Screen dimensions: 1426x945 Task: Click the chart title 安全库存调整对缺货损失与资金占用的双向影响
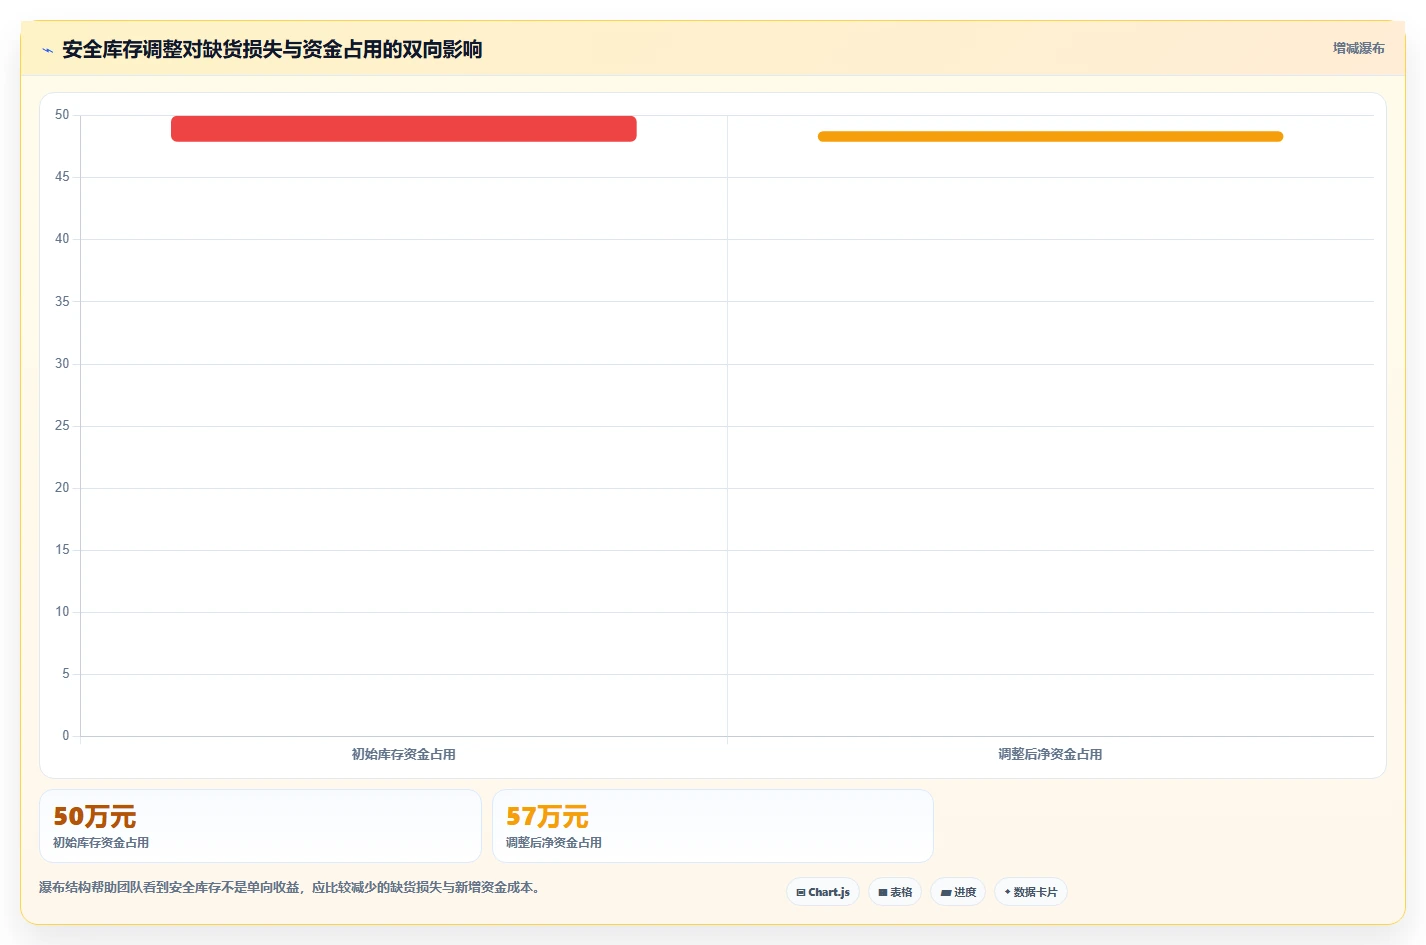pyautogui.click(x=272, y=49)
